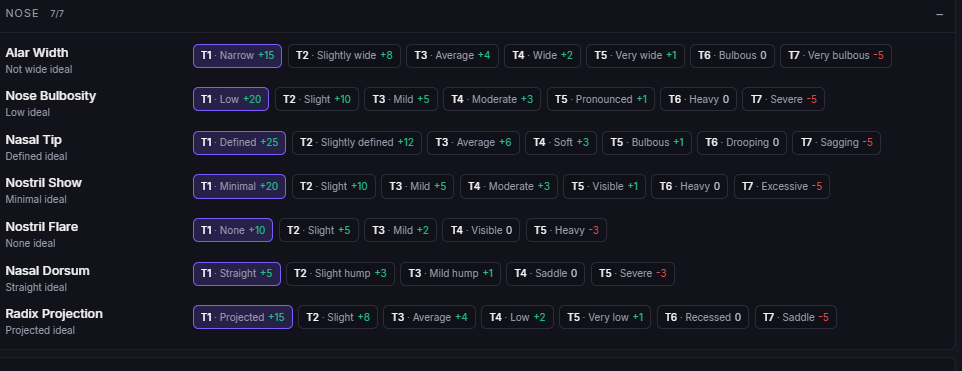Pick T4 Moderate for Nose Bulbosity
Viewport: 962px width, 371px height.
coord(492,99)
